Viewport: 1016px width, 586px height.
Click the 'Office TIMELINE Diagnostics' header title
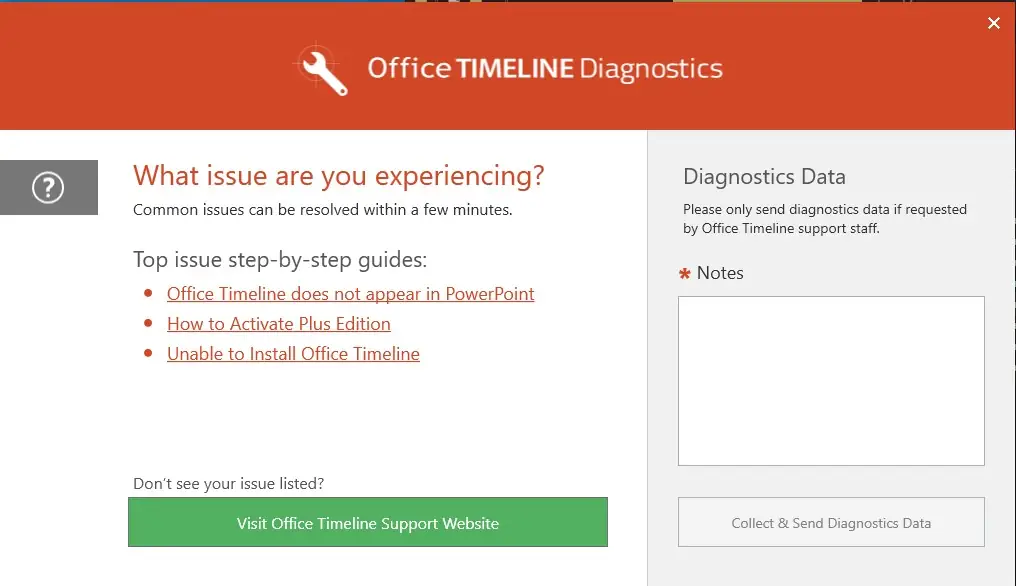(545, 69)
